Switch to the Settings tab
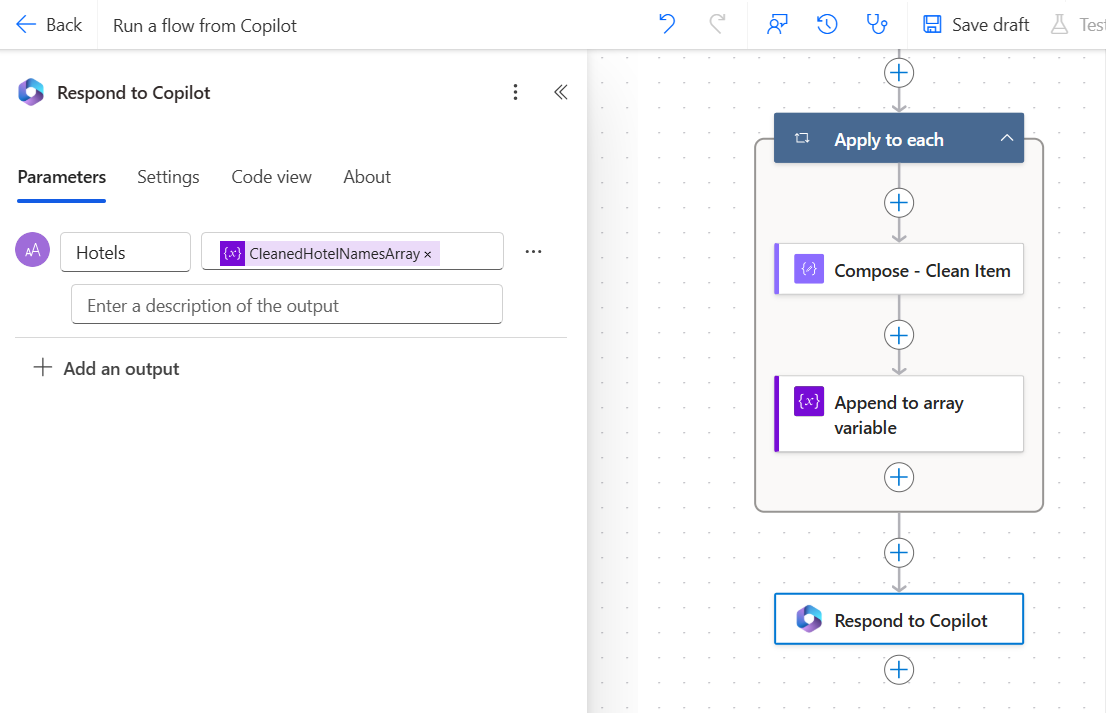The height and width of the screenshot is (713, 1107). coord(168,177)
